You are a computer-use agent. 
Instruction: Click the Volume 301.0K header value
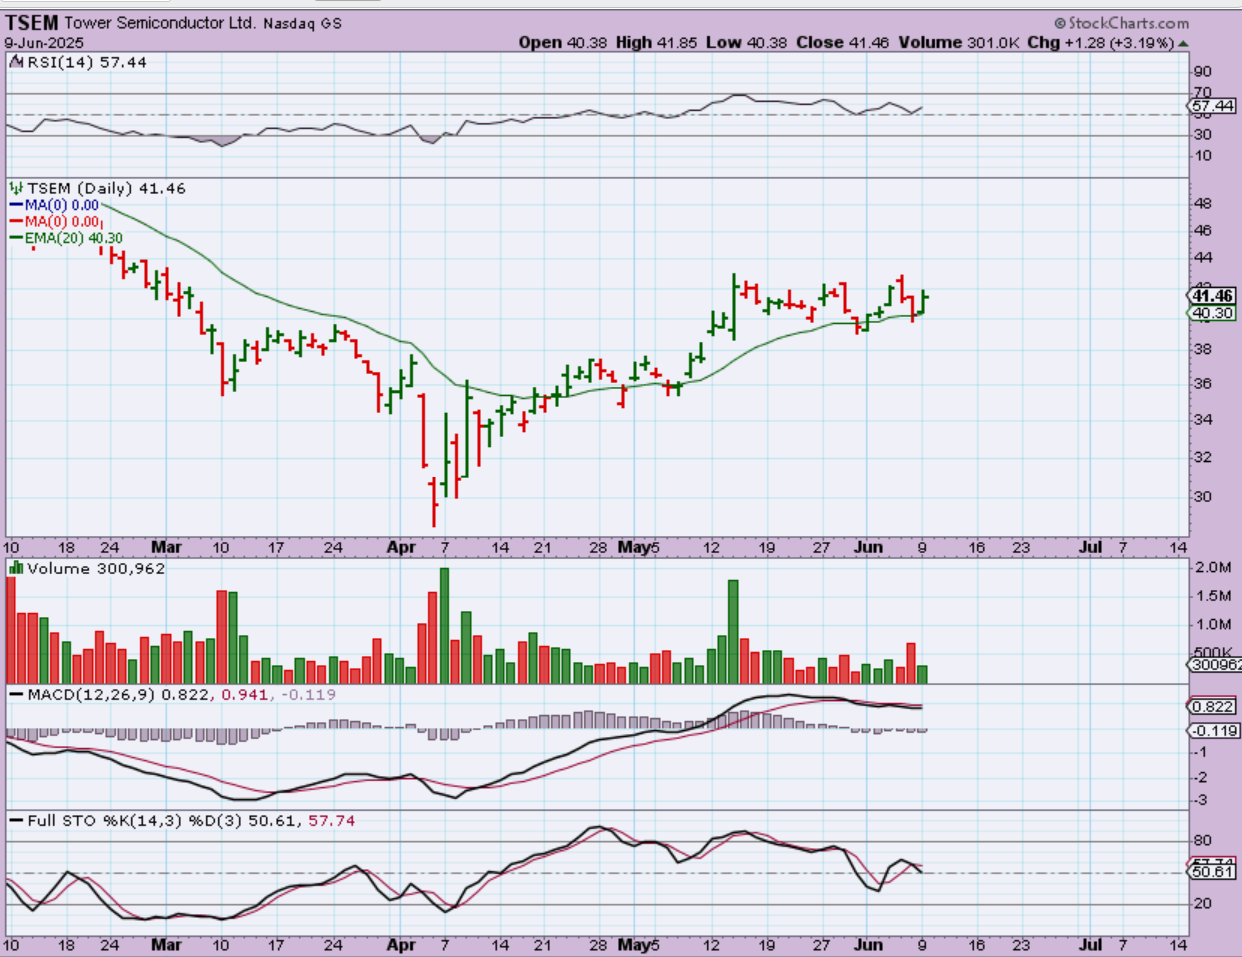pyautogui.click(x=958, y=42)
